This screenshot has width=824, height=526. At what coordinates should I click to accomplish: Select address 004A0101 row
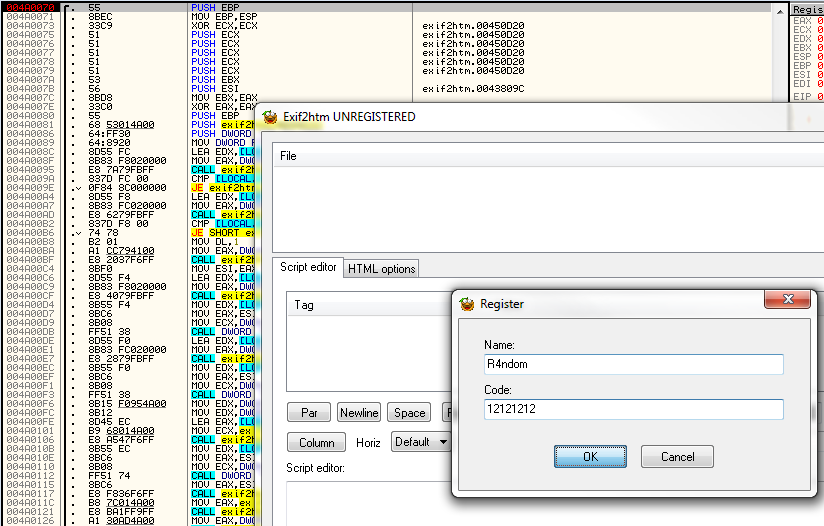click(x=129, y=430)
